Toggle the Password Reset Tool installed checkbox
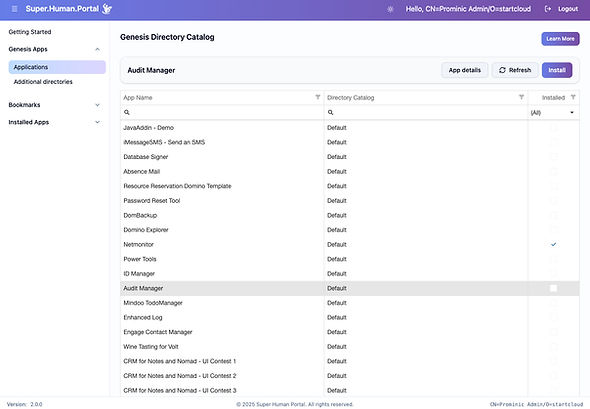This screenshot has width=590, height=409. (554, 201)
